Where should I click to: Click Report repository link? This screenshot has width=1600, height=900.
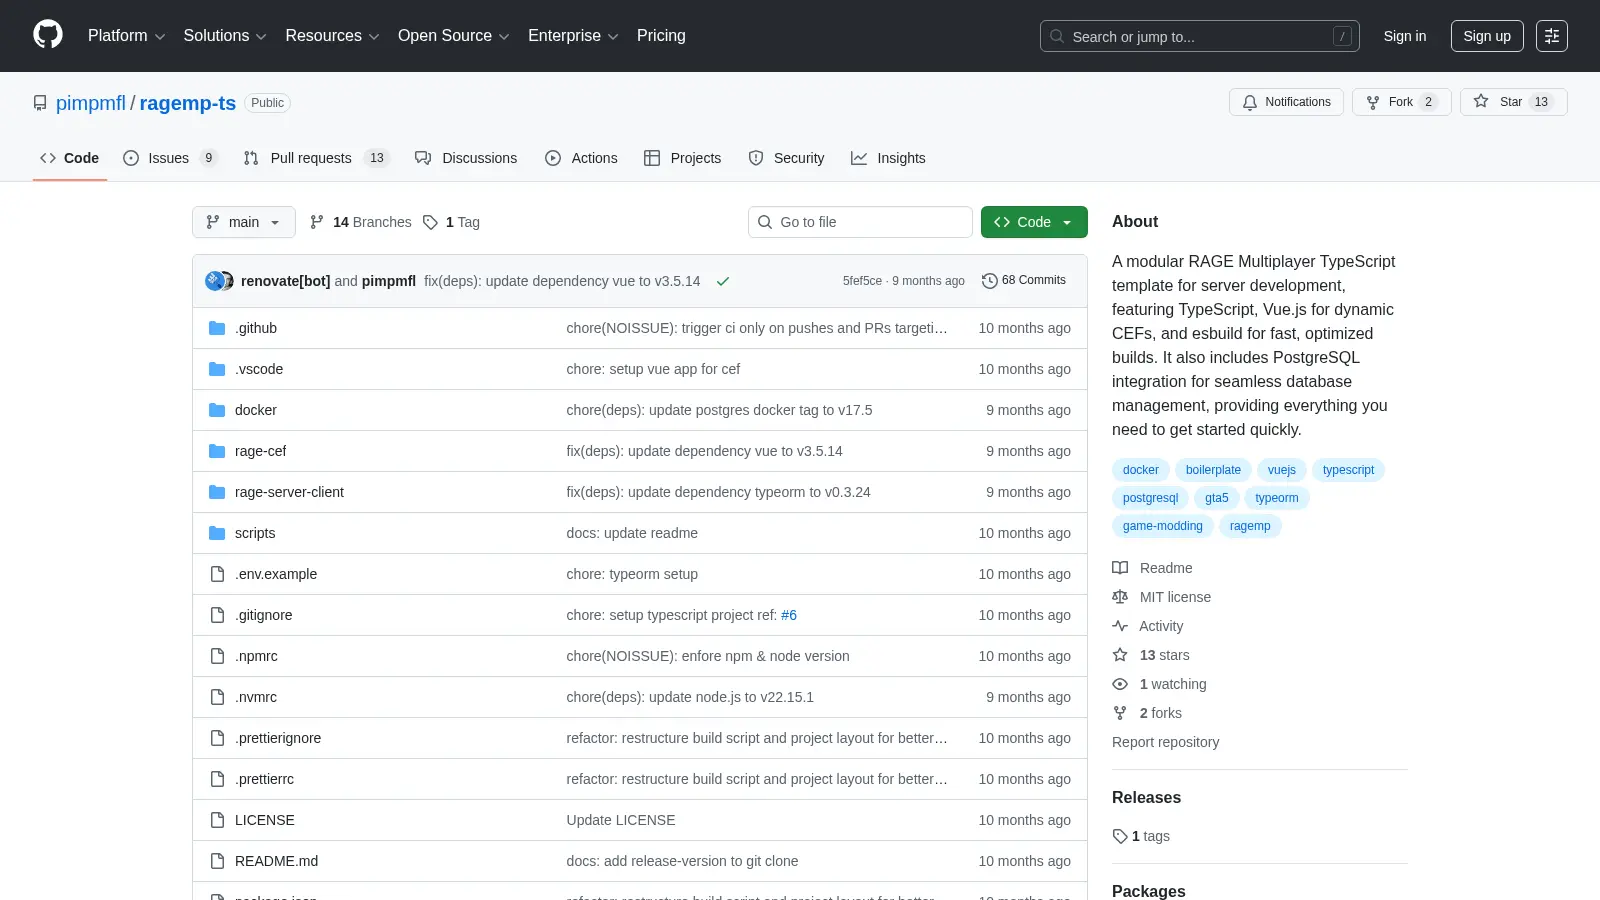pyautogui.click(x=1165, y=742)
